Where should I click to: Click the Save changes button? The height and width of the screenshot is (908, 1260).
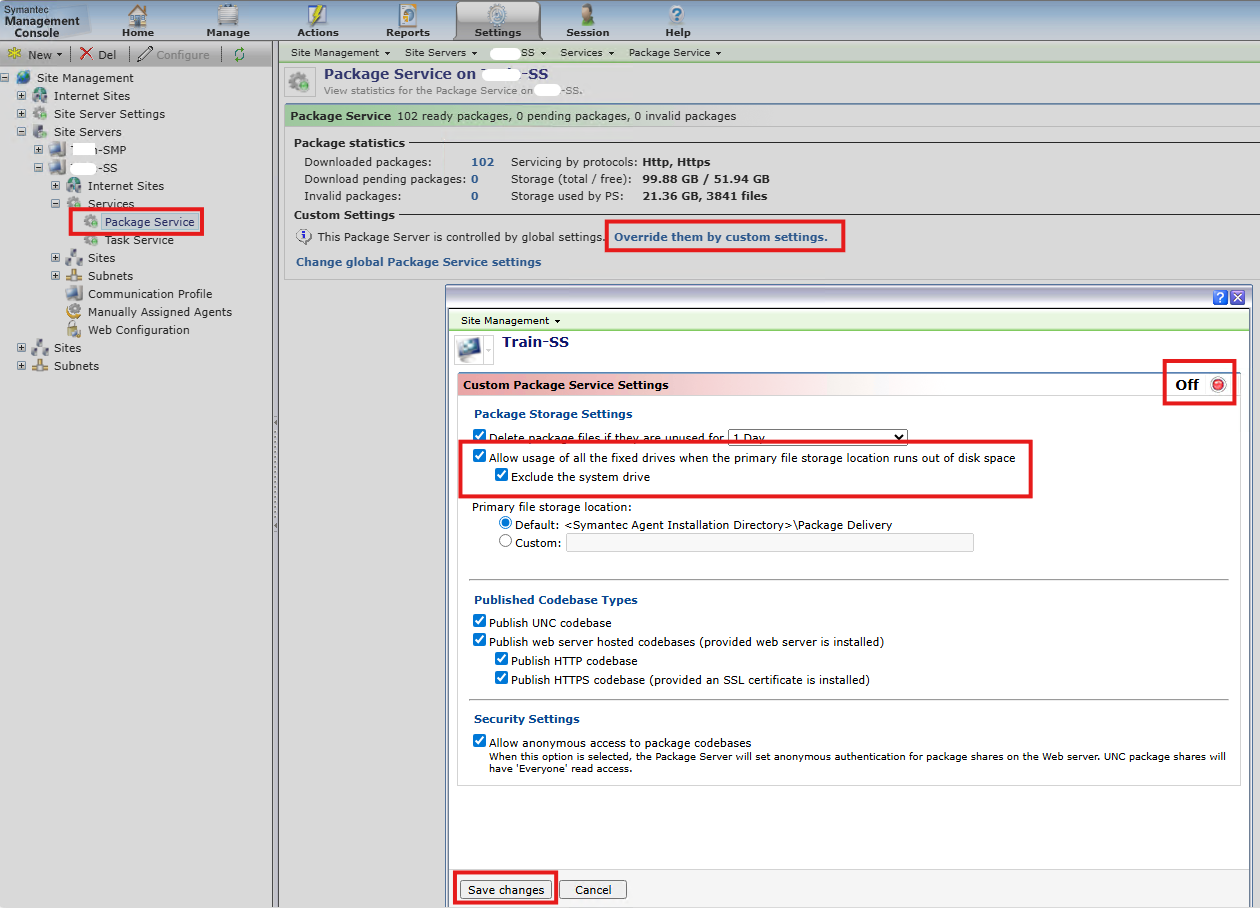(x=506, y=890)
